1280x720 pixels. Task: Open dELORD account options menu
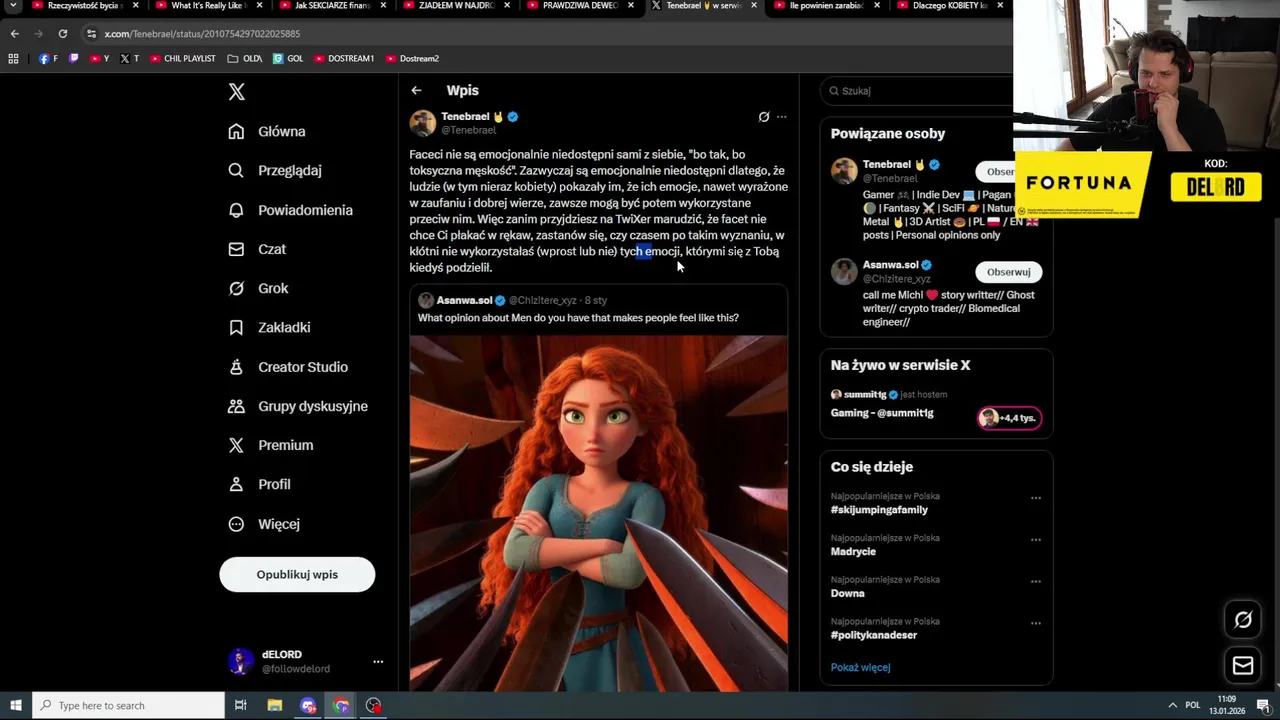point(378,661)
